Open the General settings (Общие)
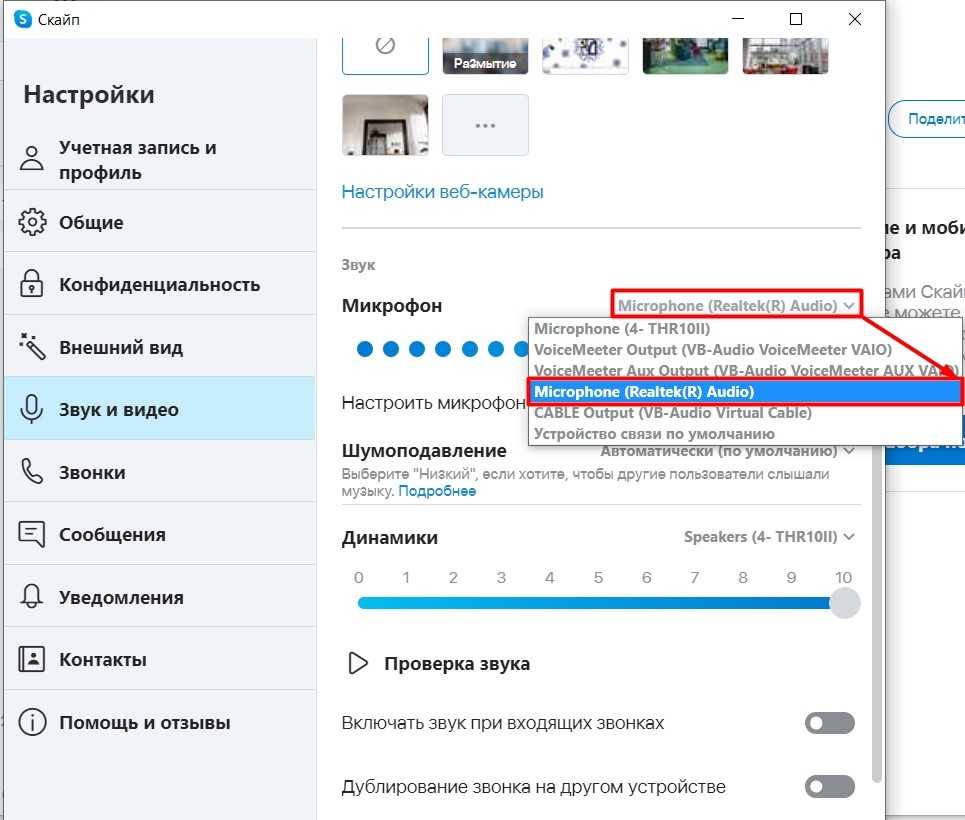This screenshot has width=965, height=820. pyautogui.click(x=160, y=222)
